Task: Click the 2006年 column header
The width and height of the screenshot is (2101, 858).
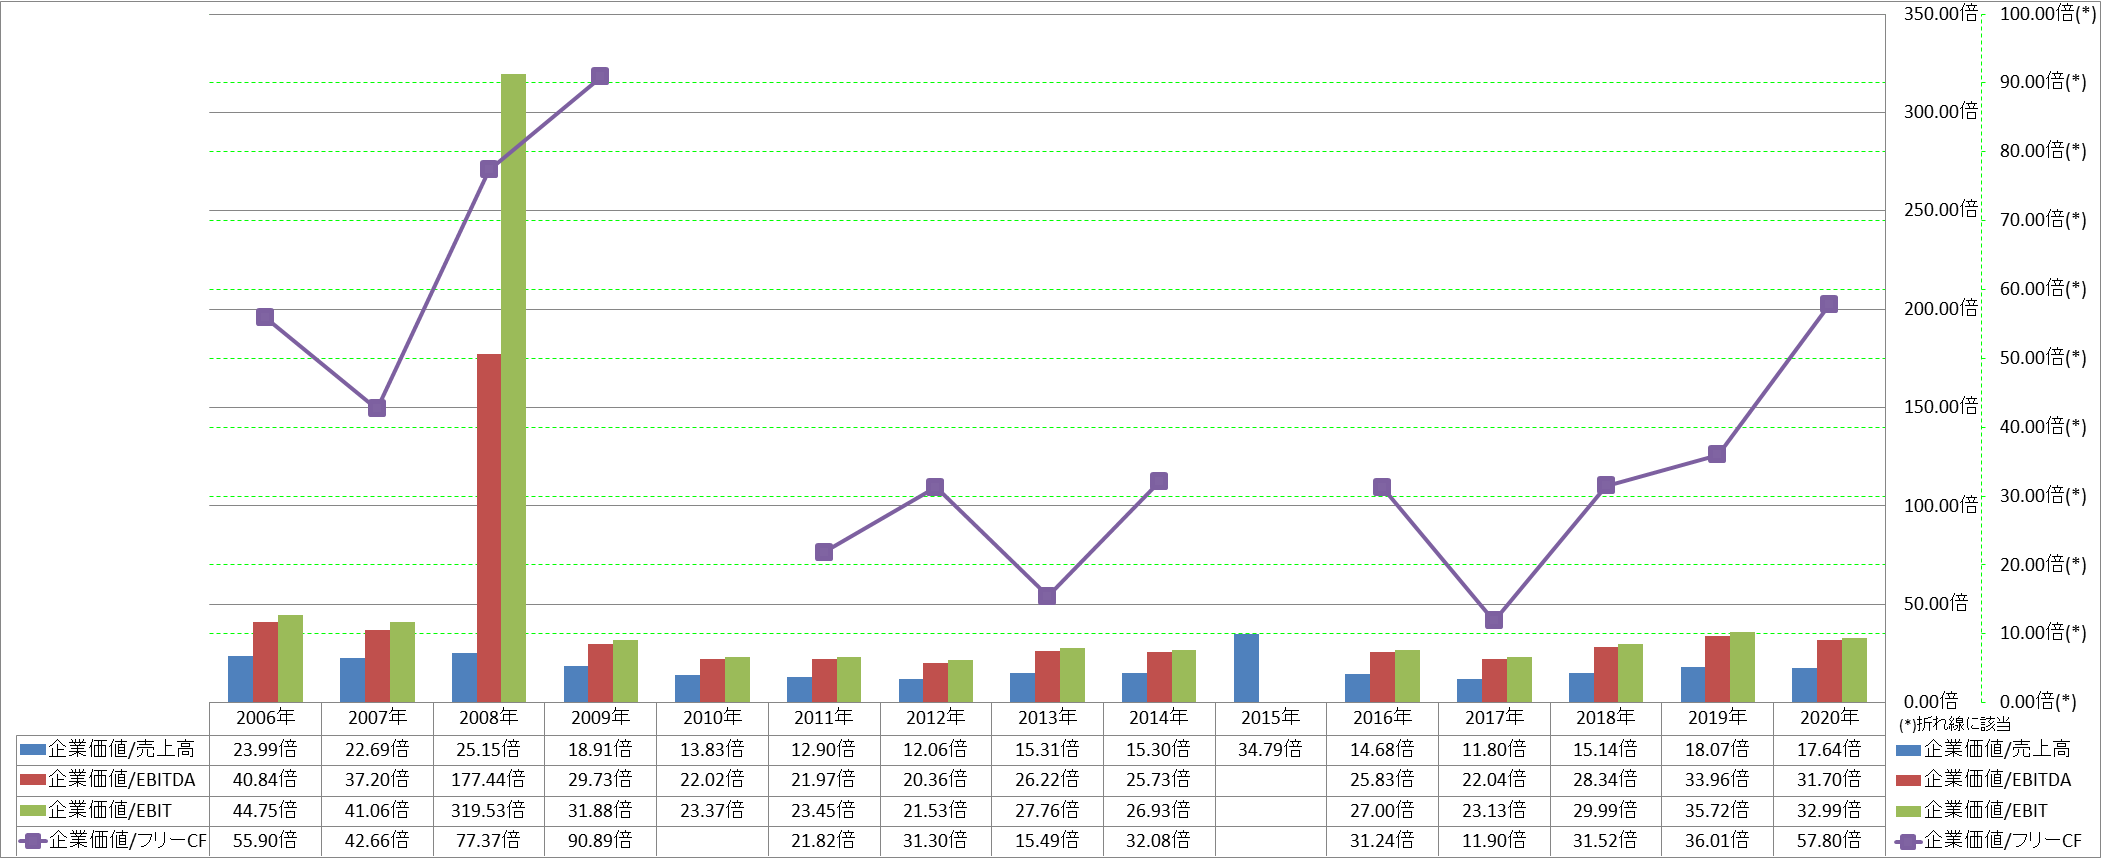Action: (x=265, y=718)
